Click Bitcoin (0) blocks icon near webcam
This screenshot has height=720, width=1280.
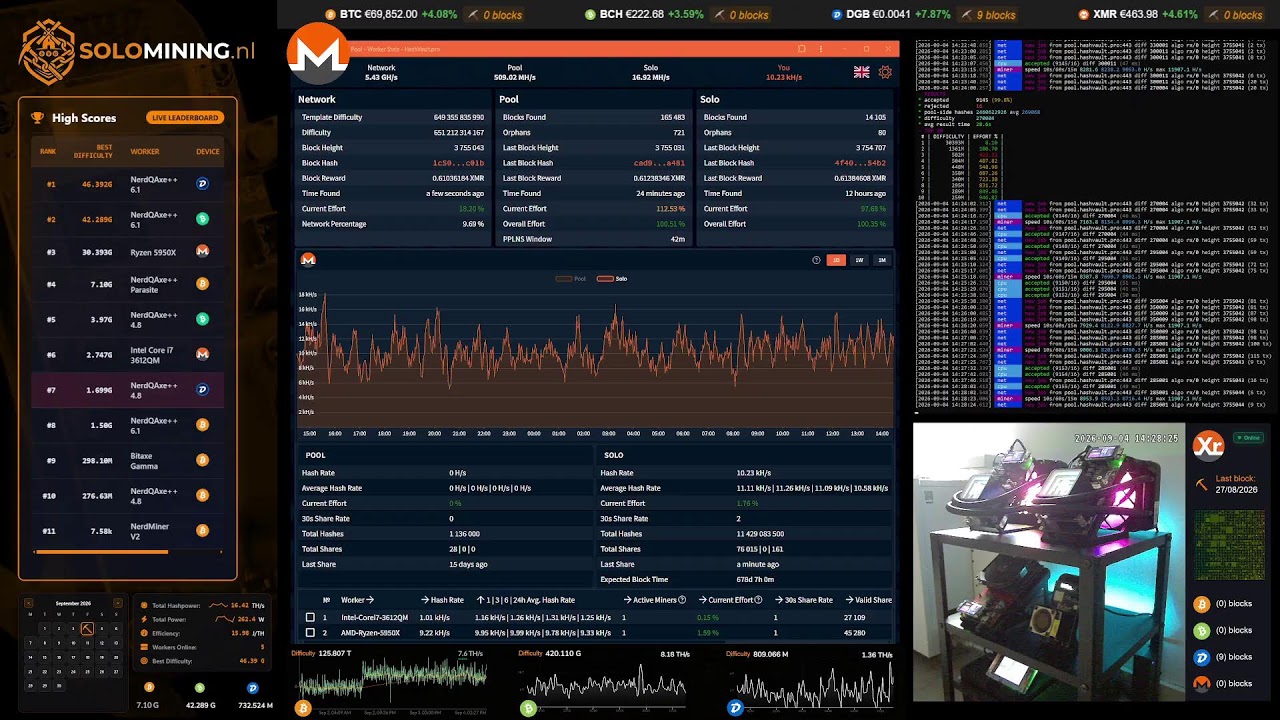tap(1202, 604)
